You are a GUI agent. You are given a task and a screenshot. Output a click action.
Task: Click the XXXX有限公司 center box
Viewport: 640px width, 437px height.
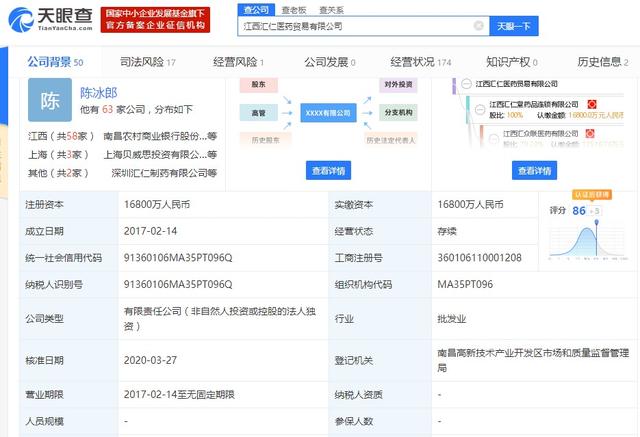click(x=328, y=113)
